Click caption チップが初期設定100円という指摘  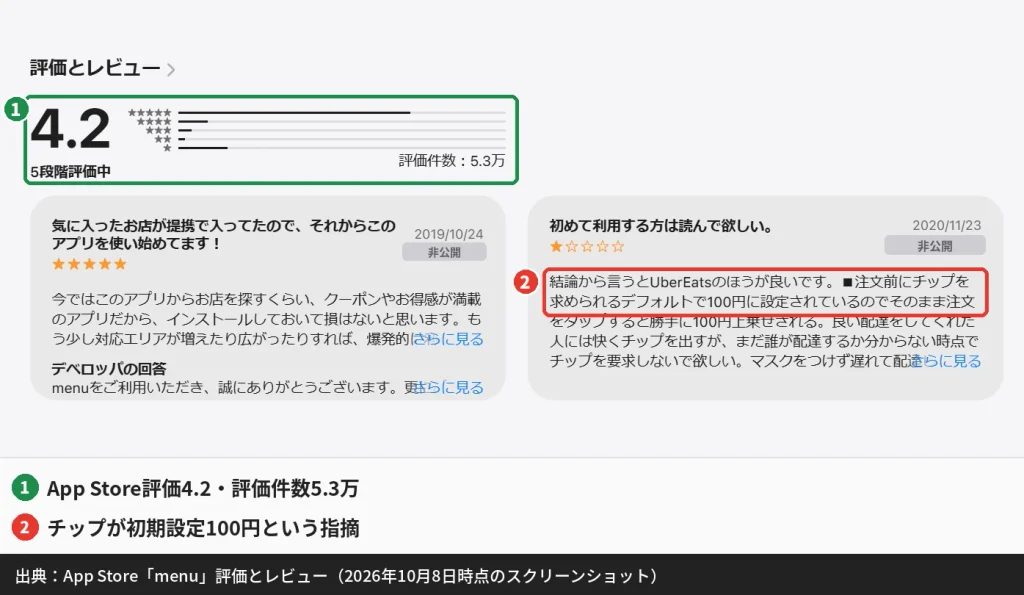point(203,528)
